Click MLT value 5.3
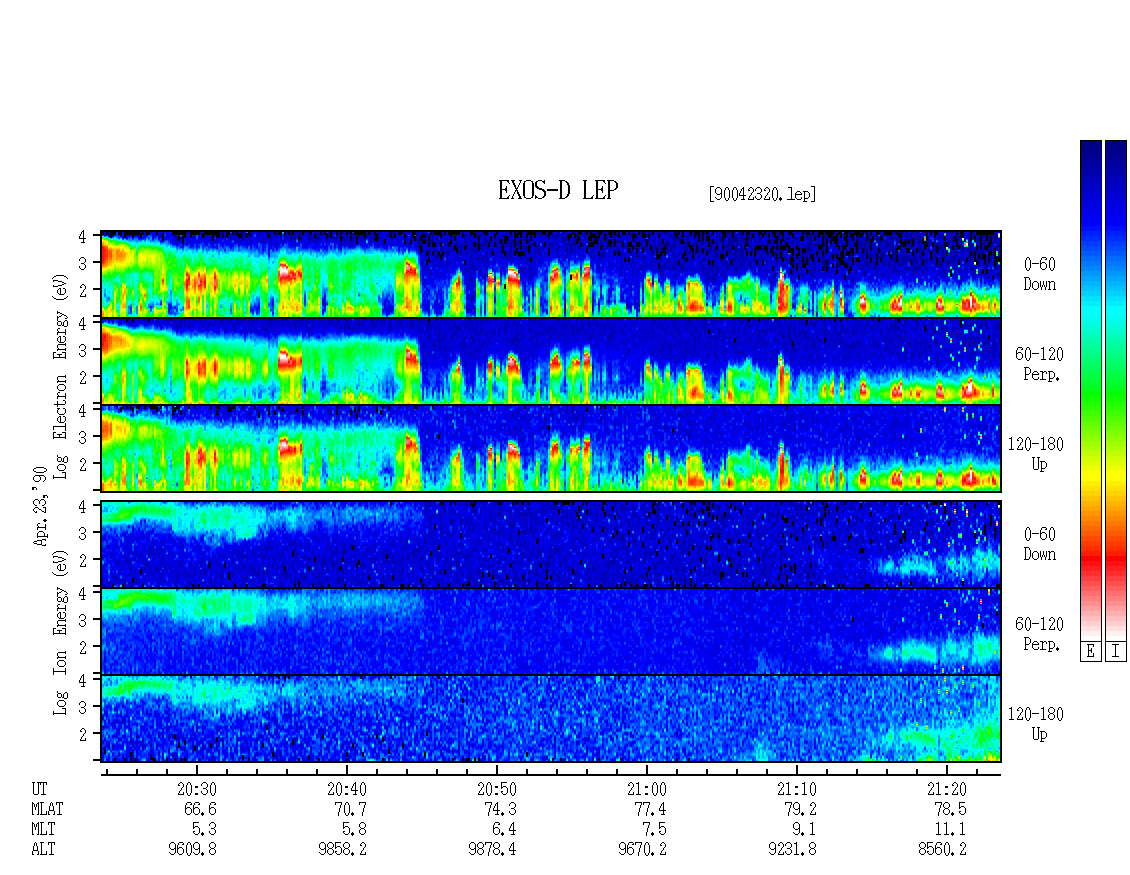This screenshot has width=1130, height=875. (x=205, y=829)
